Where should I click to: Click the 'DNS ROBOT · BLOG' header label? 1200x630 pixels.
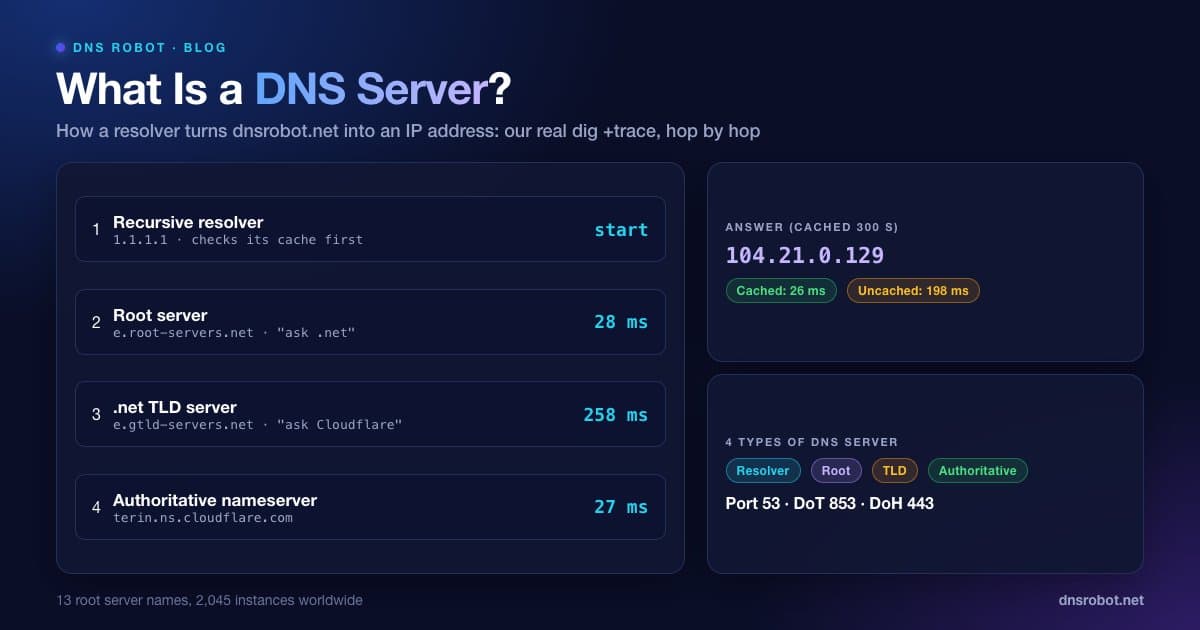(x=150, y=47)
